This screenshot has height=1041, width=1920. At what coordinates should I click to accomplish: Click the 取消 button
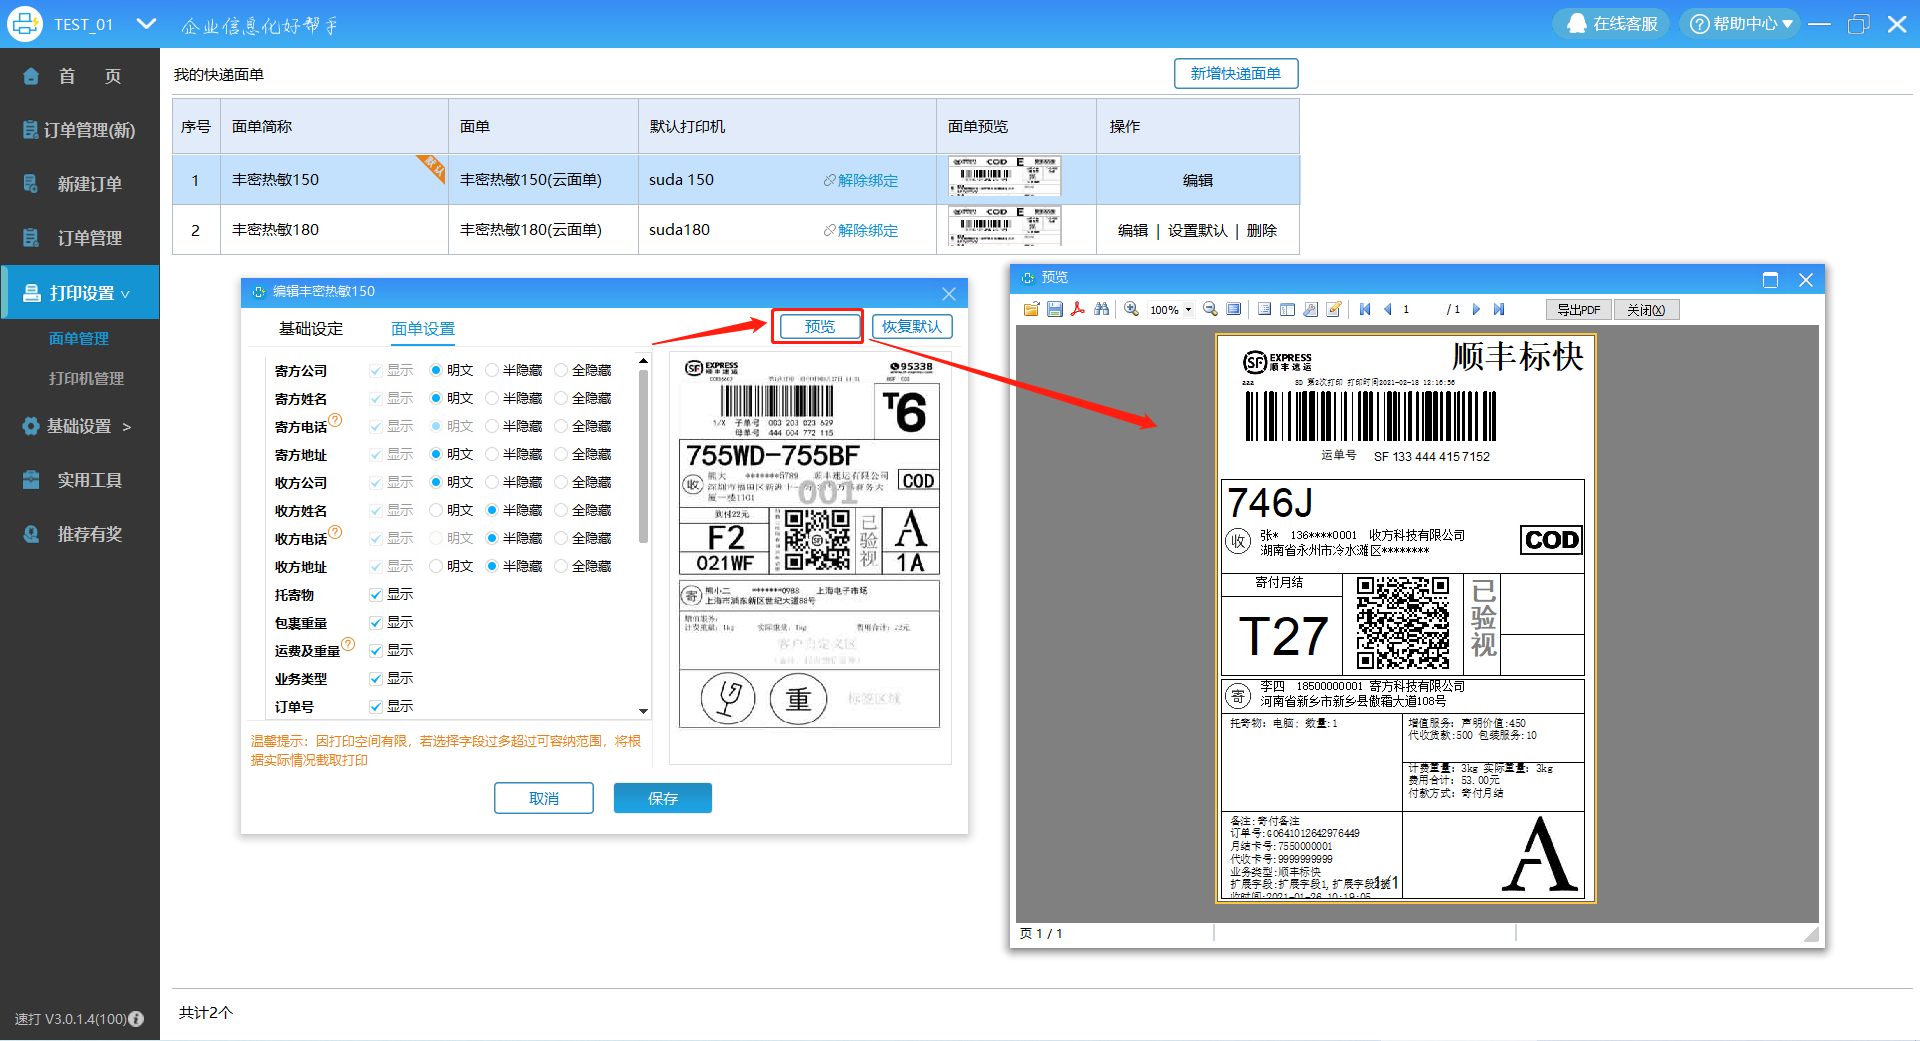[544, 798]
